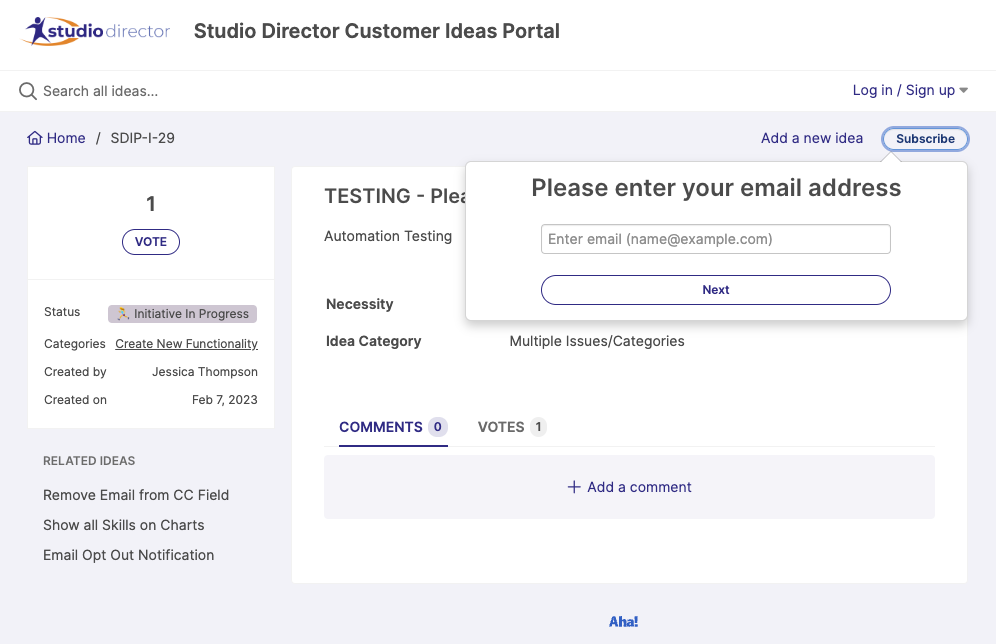Image resolution: width=996 pixels, height=644 pixels.
Task: Click the VOTE button on the idea
Action: tap(150, 242)
